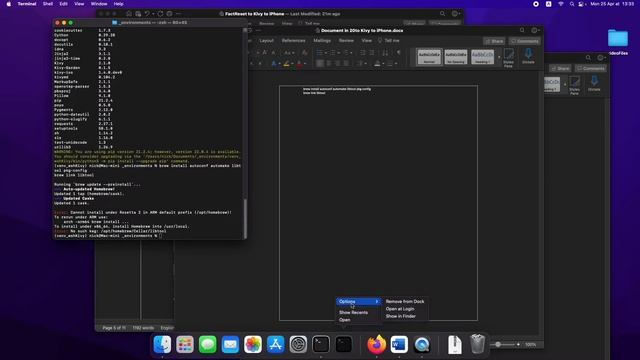The height and width of the screenshot is (360, 640).
Task: Choose Show in Finder option
Action: (400, 316)
